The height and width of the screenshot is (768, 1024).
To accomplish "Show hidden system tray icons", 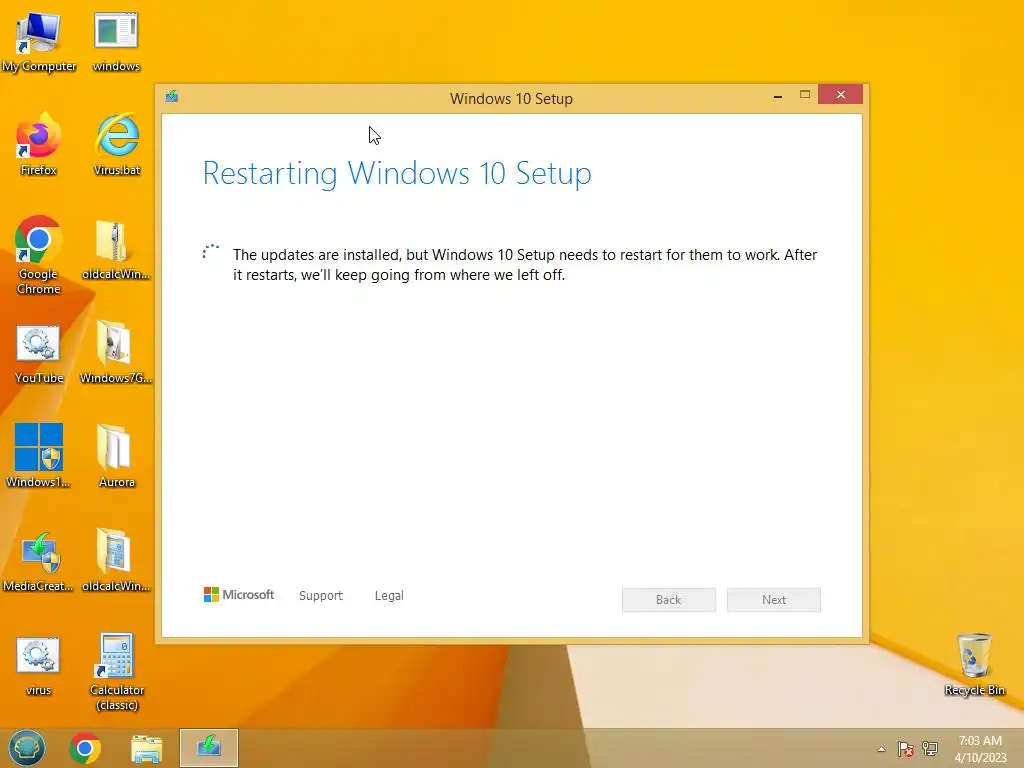I will click(881, 749).
